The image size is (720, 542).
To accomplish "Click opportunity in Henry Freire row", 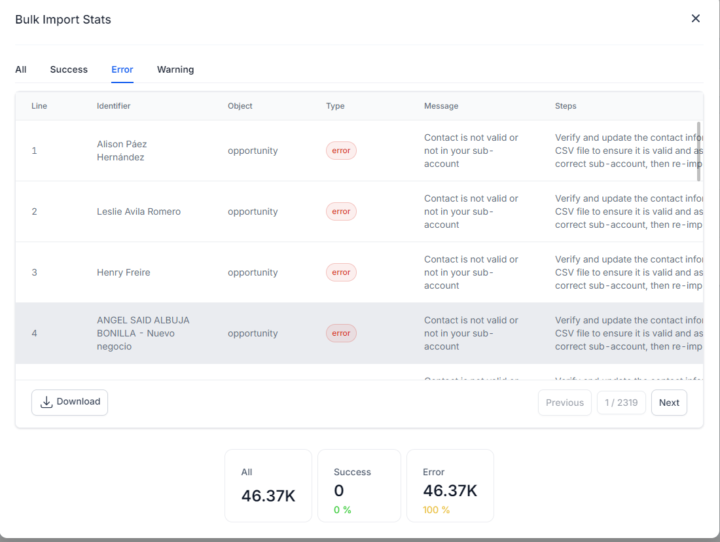I will click(253, 272).
